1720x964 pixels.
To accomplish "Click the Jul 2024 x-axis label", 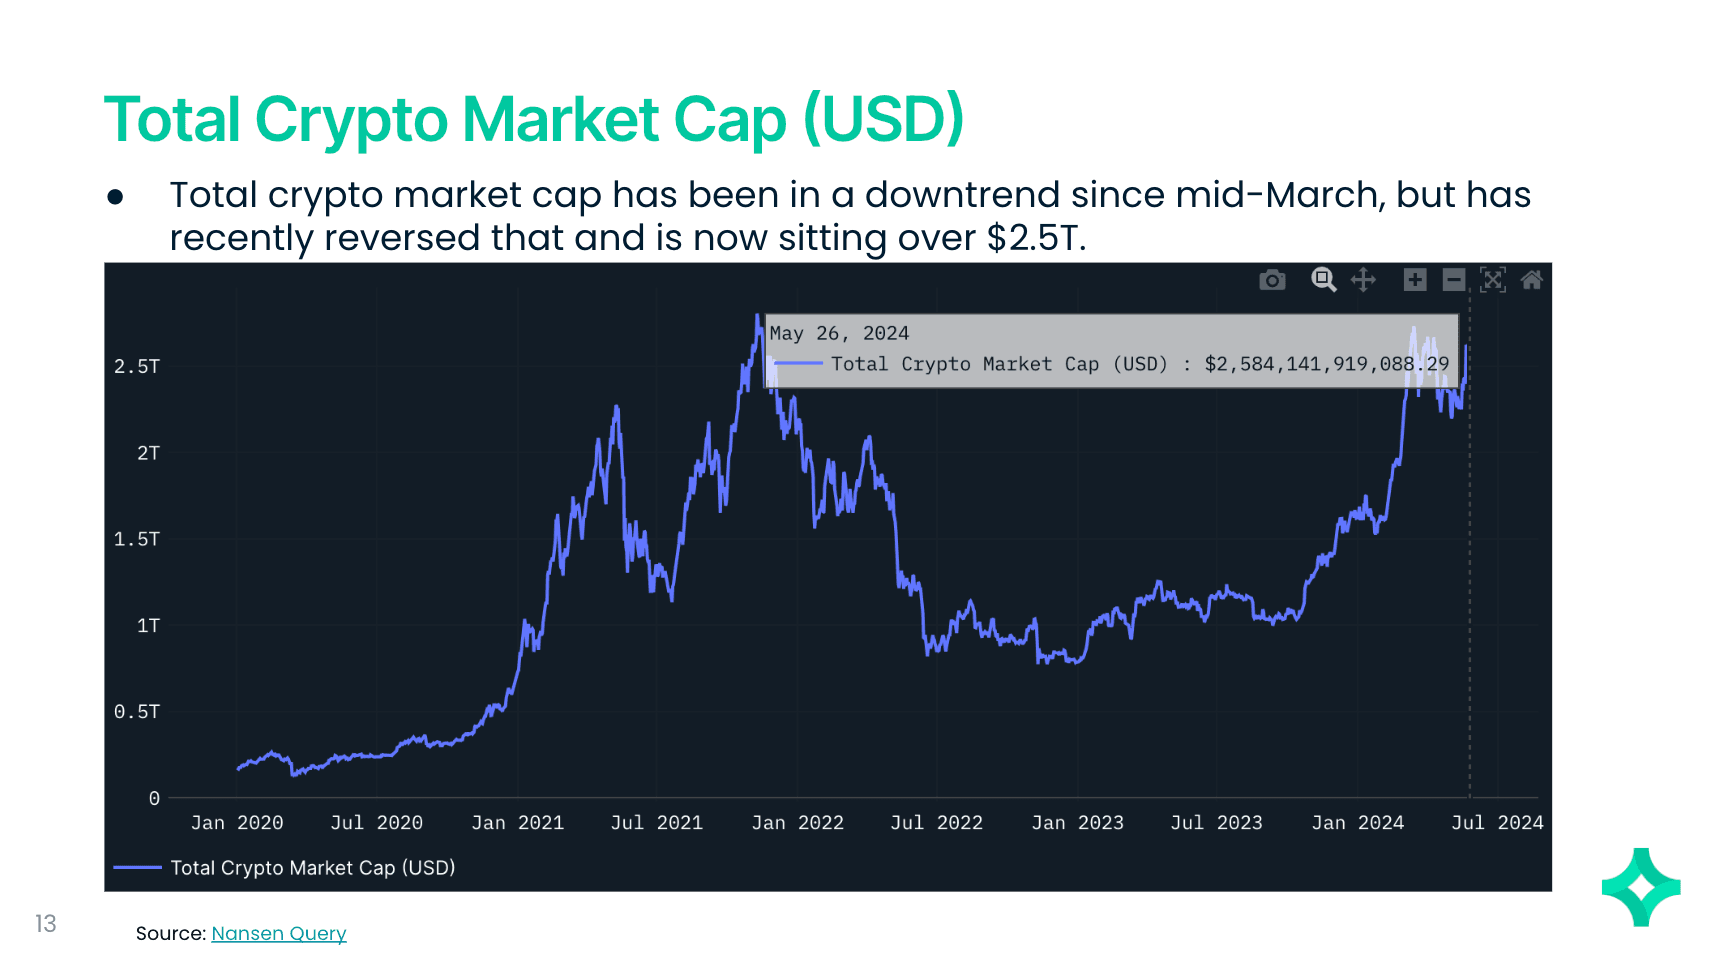I will (1497, 823).
